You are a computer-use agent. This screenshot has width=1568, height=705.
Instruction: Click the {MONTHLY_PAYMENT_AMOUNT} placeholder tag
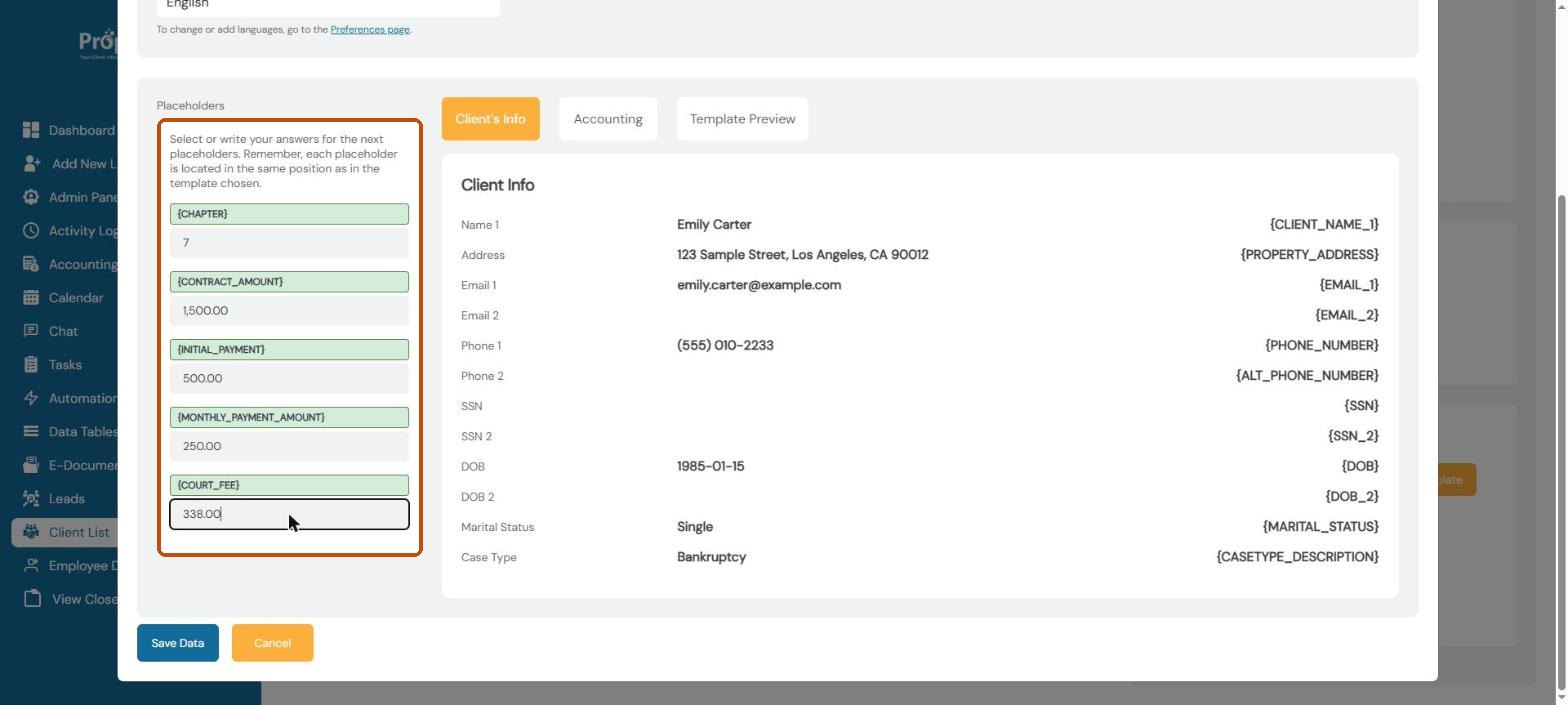[289, 417]
